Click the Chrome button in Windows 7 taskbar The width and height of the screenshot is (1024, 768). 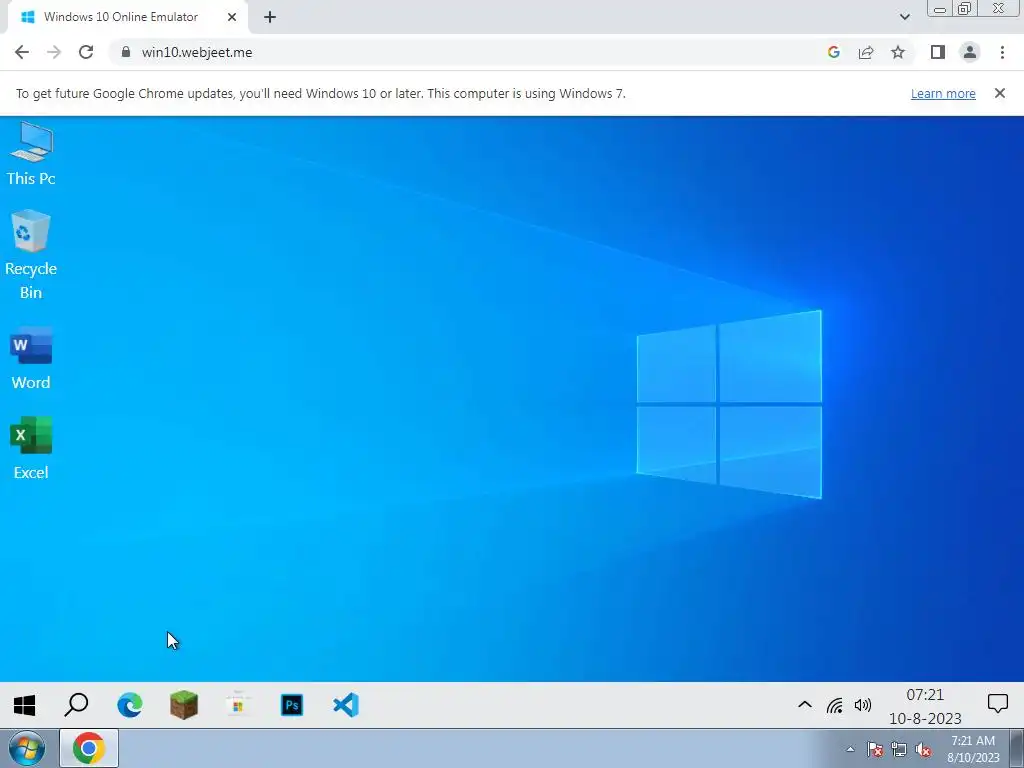click(89, 748)
